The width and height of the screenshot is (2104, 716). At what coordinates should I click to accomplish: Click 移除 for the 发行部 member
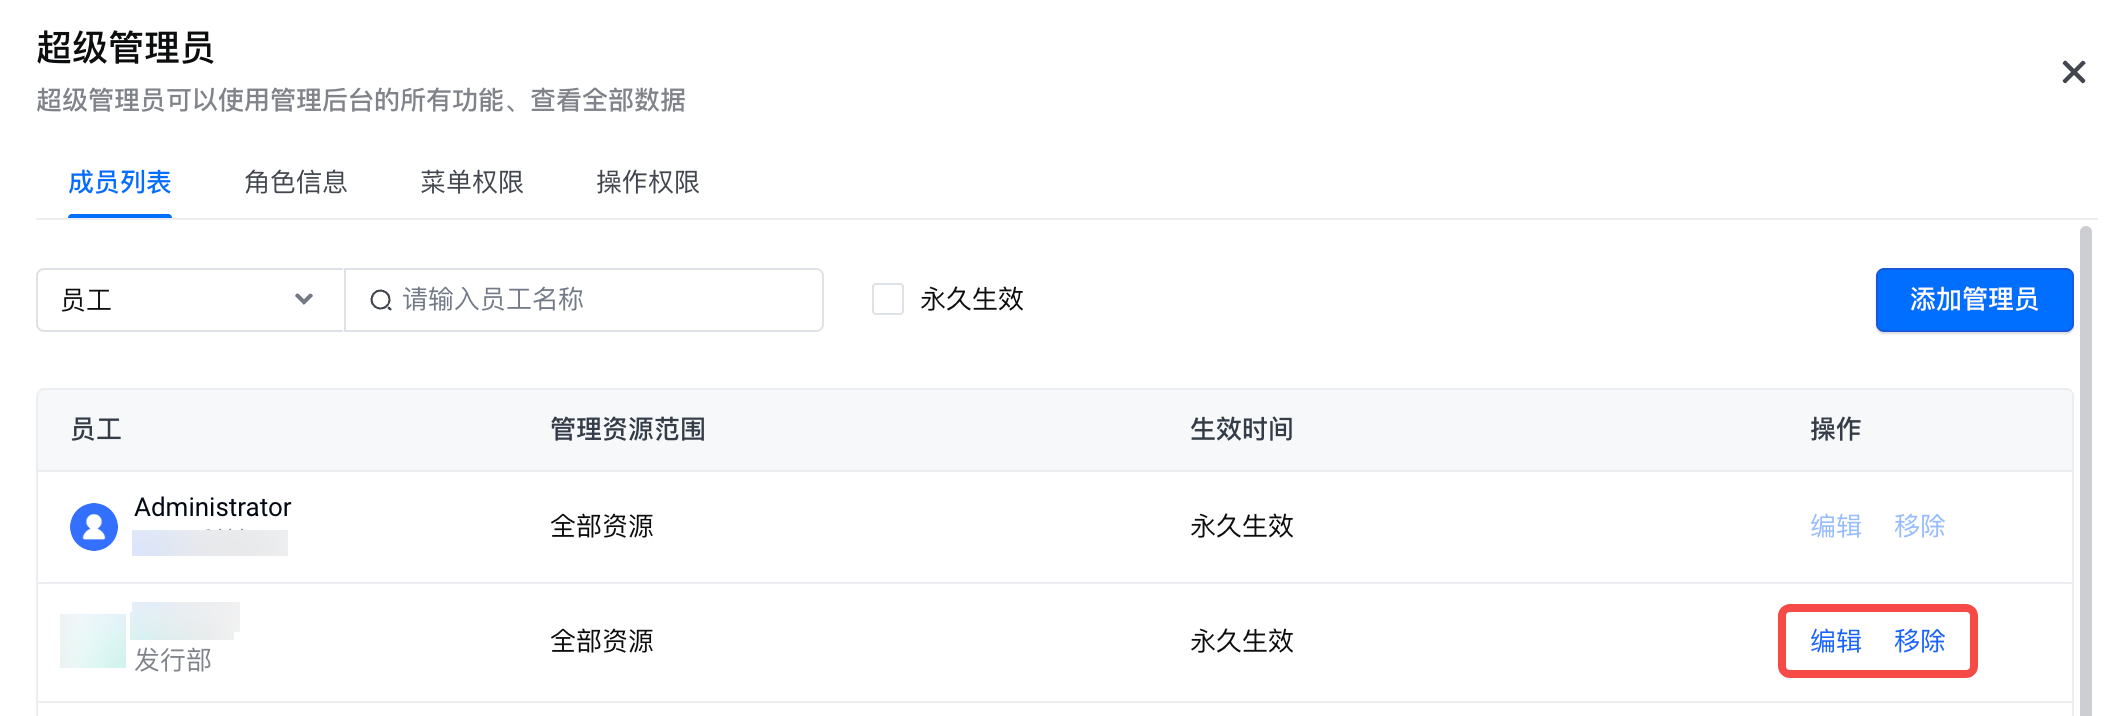(1919, 641)
